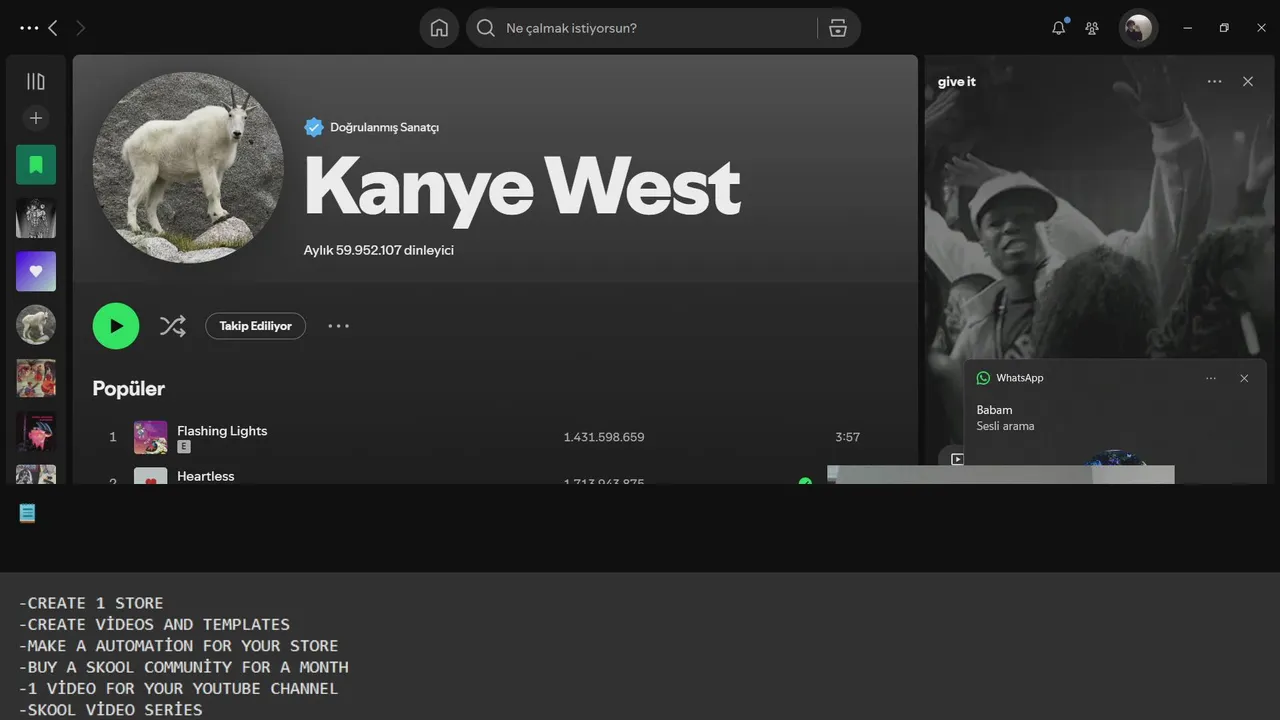Open the user profile avatar
This screenshot has height=720, width=1280.
click(1138, 28)
